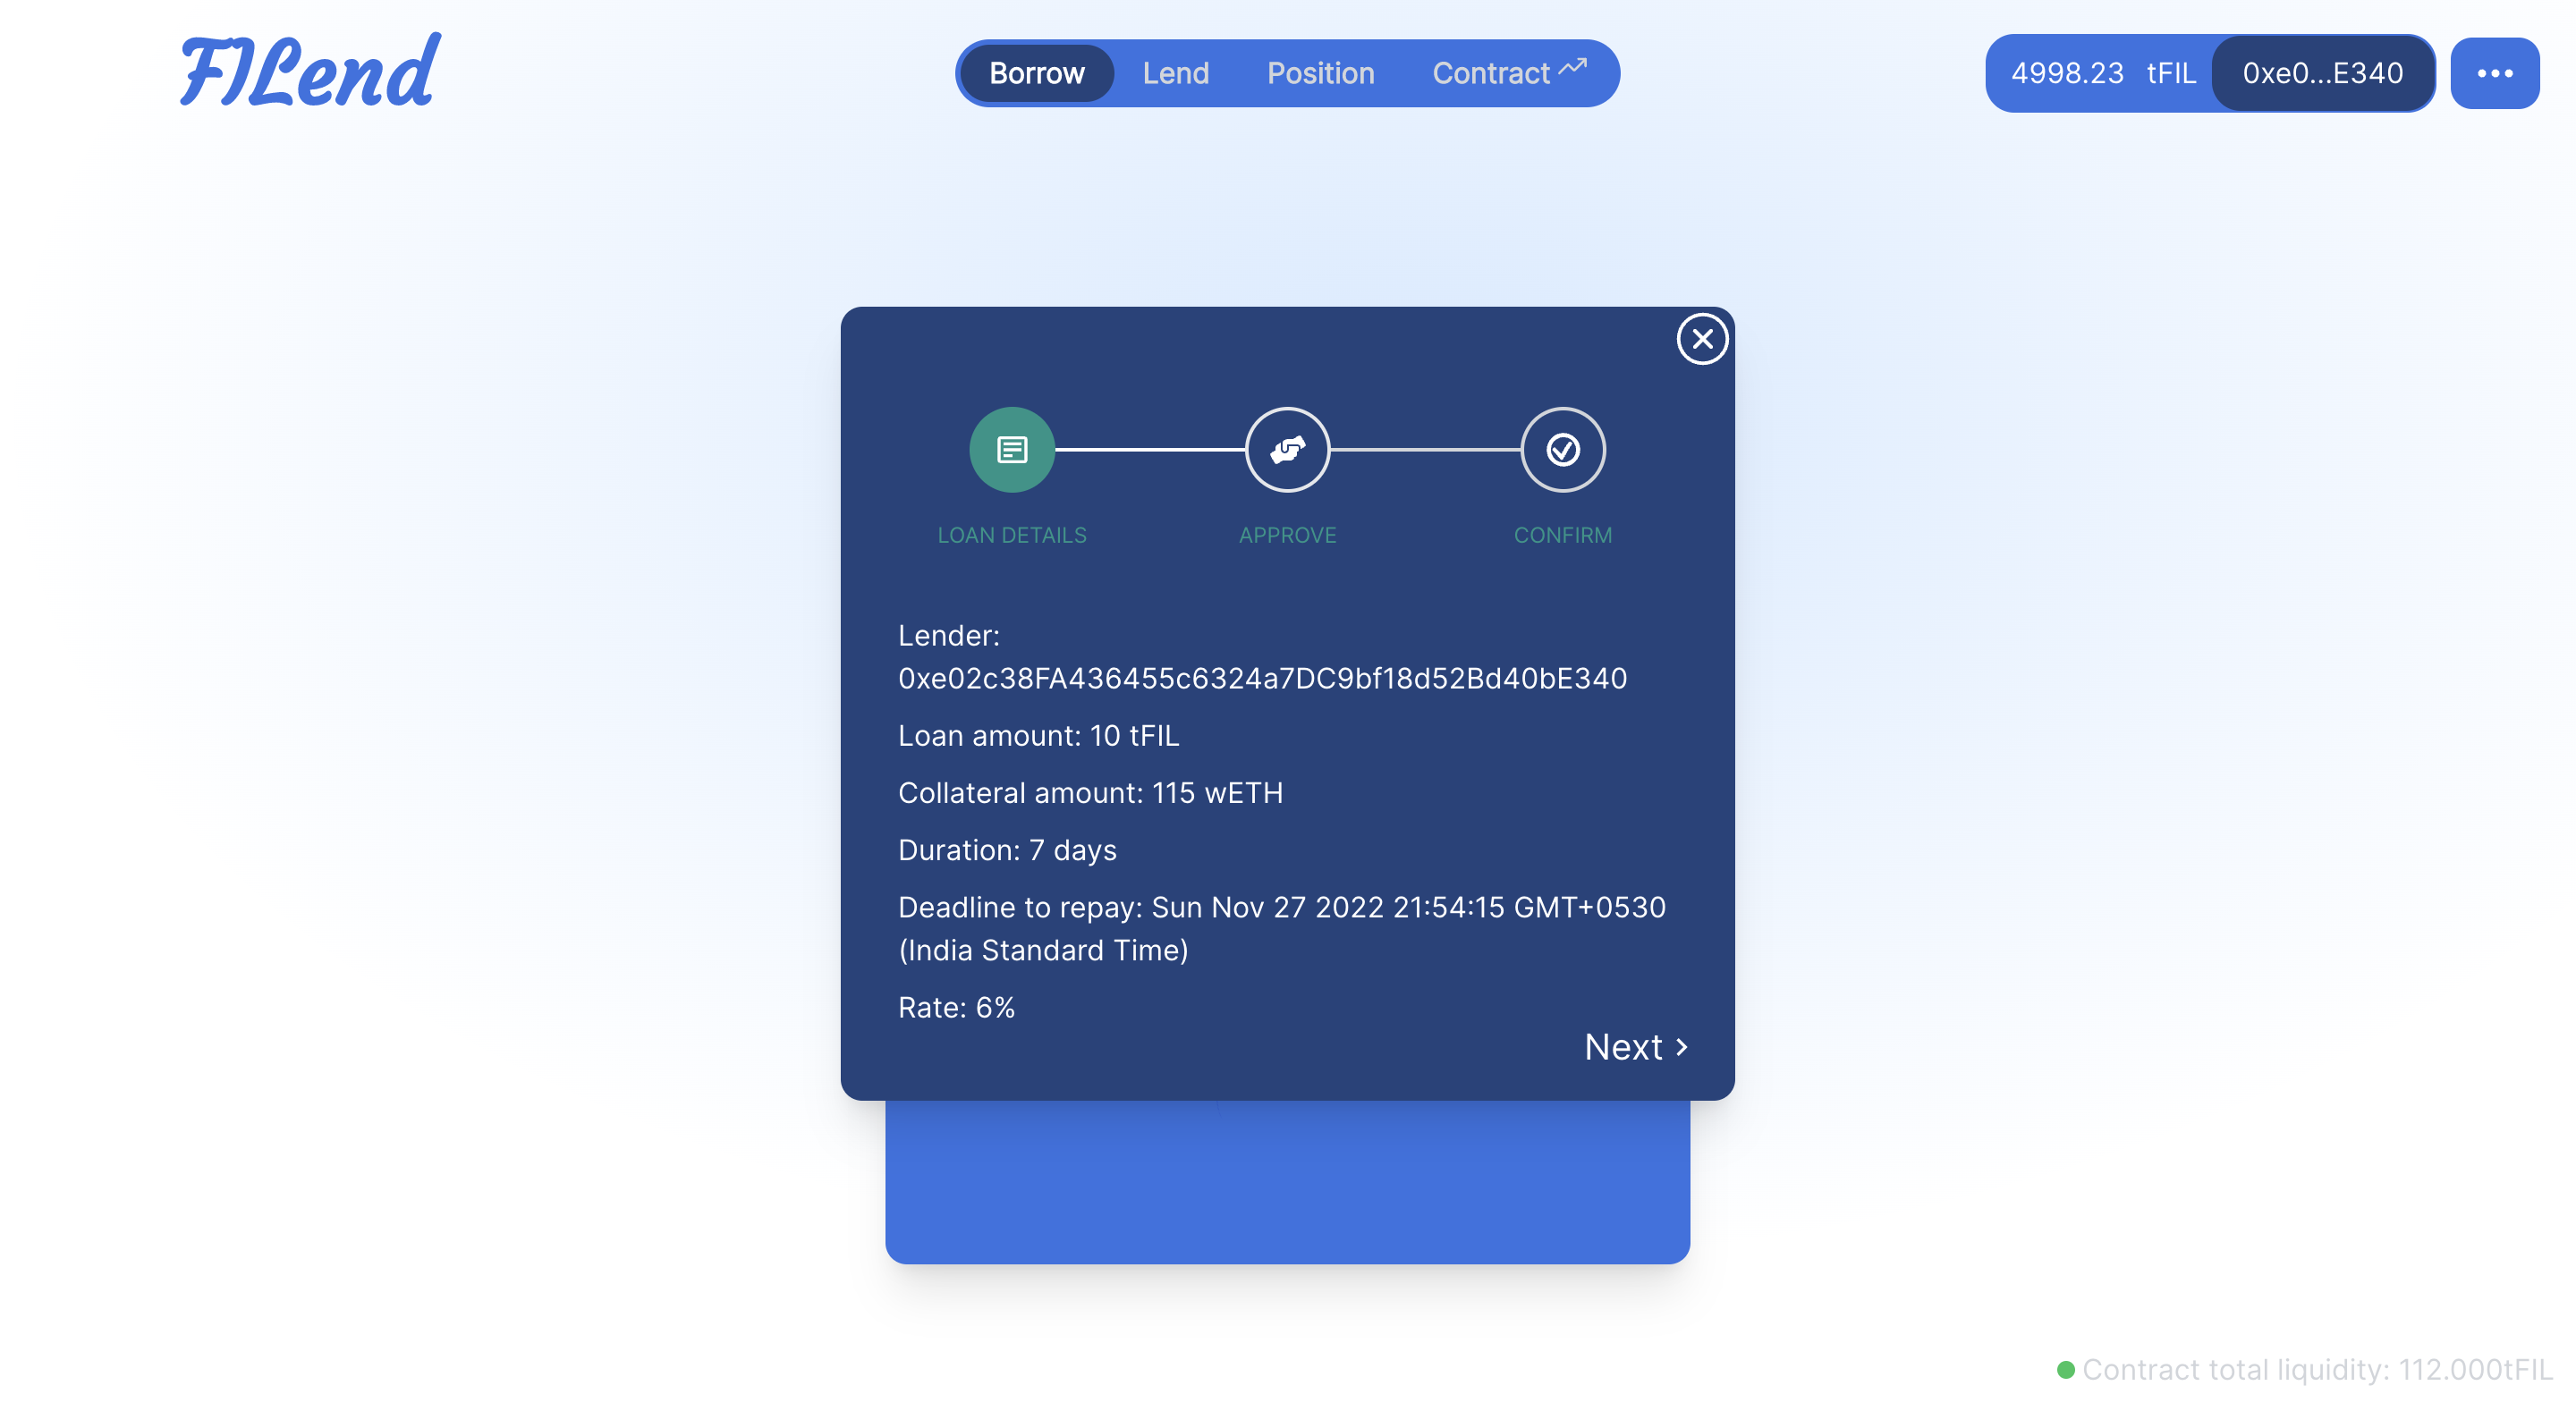Switch to the Lend tab
Viewport: 2576px width, 1411px height.
click(1175, 72)
